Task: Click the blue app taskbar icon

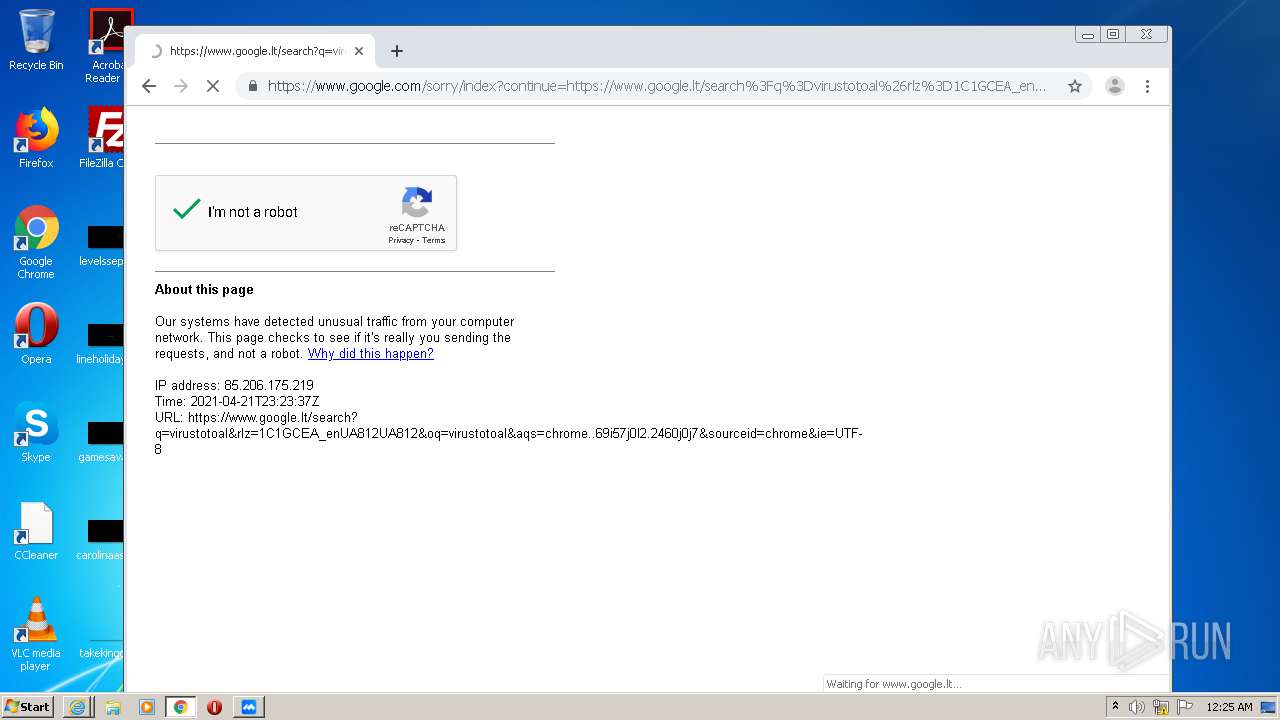Action: (249, 707)
